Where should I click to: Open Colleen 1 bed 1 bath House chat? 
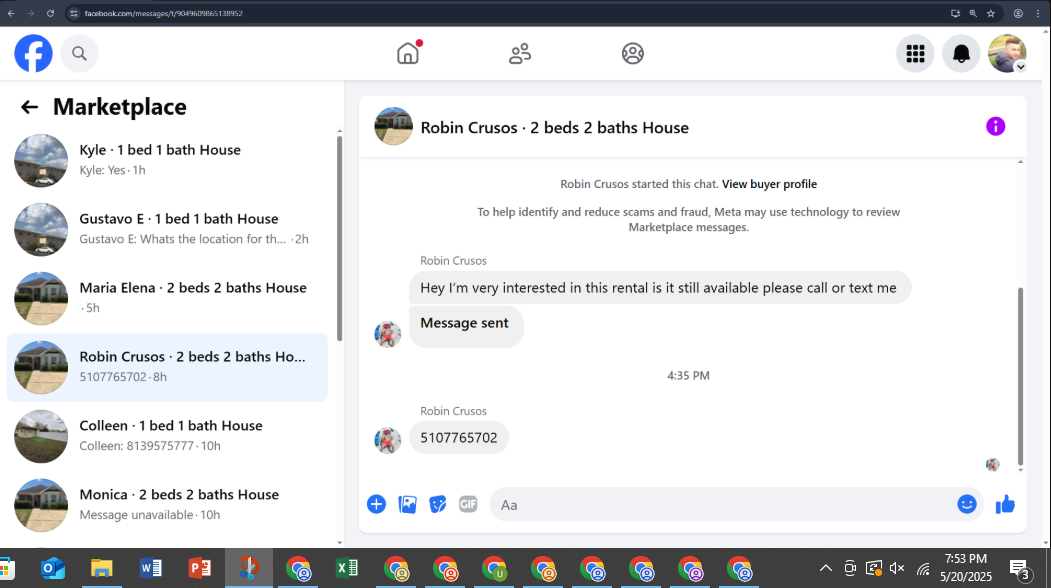point(167,436)
